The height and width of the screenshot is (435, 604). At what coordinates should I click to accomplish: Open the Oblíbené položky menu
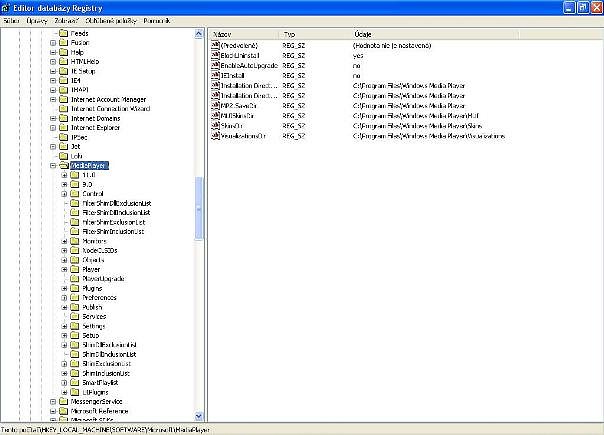click(x=111, y=21)
